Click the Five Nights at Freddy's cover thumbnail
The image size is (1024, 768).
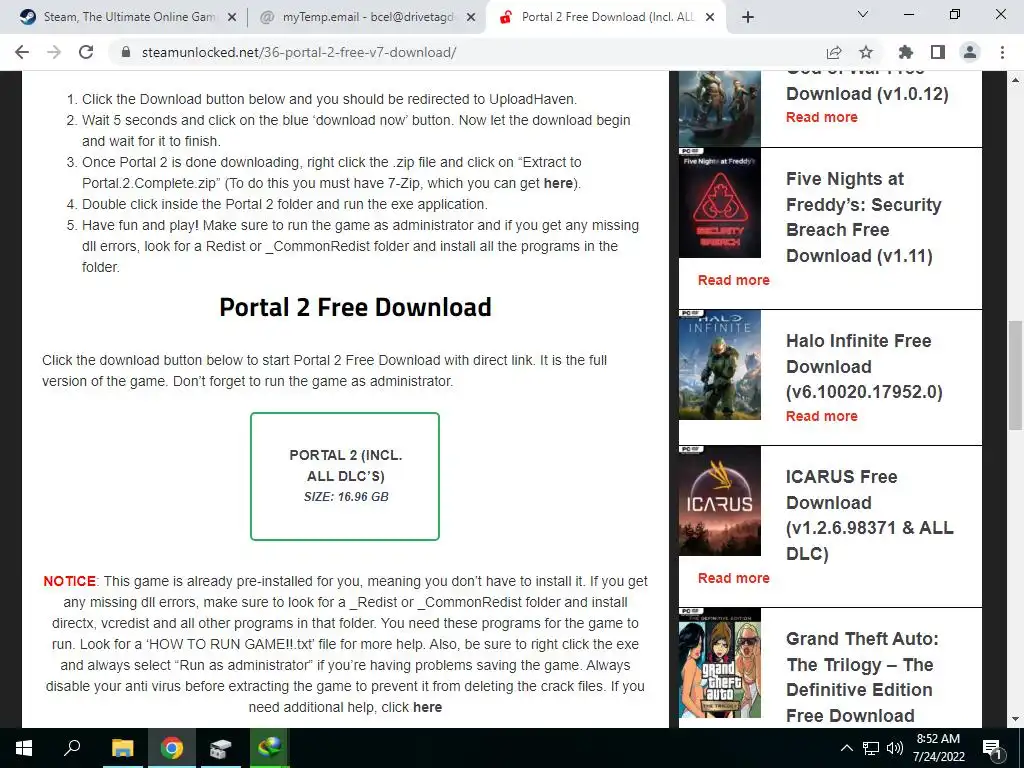click(720, 203)
